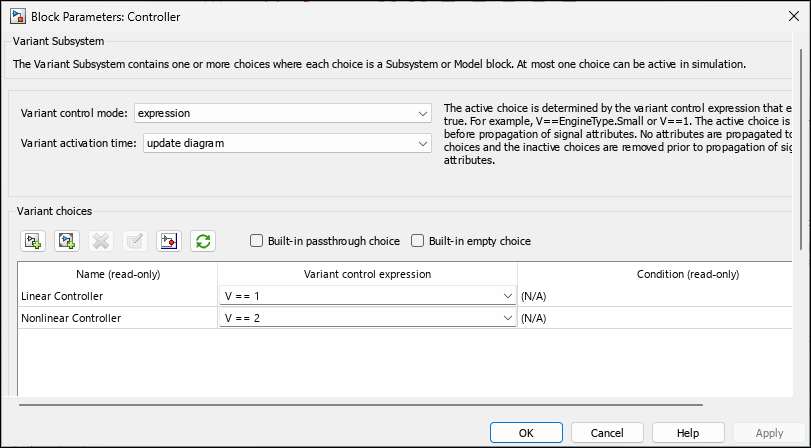Open Help for this dialog

pyautogui.click(x=688, y=433)
